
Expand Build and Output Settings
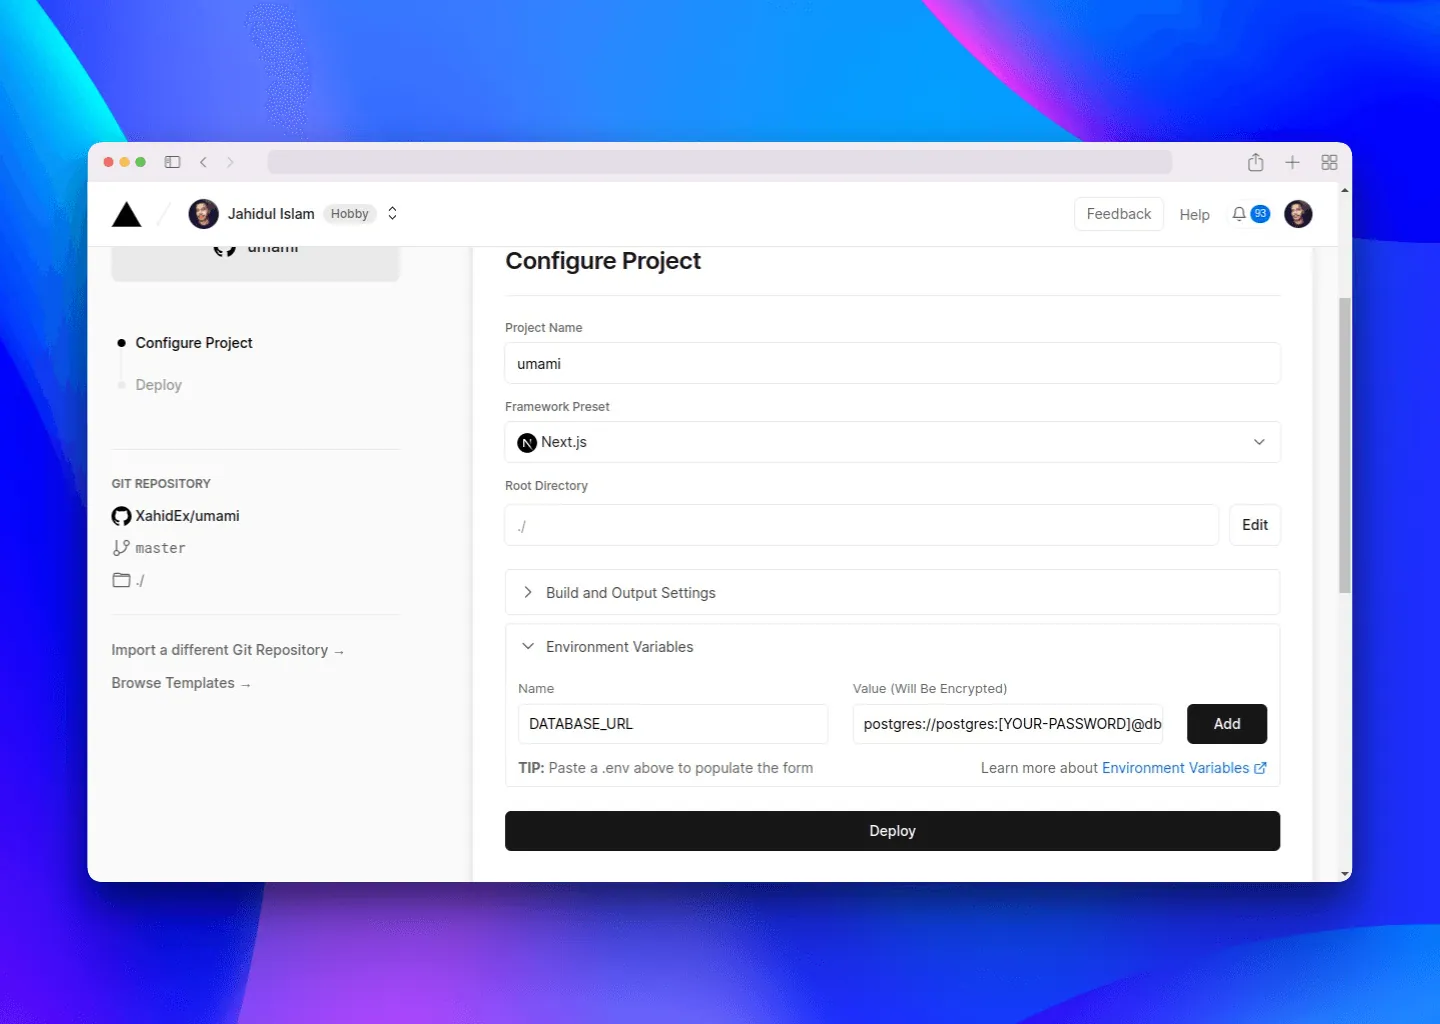[892, 592]
